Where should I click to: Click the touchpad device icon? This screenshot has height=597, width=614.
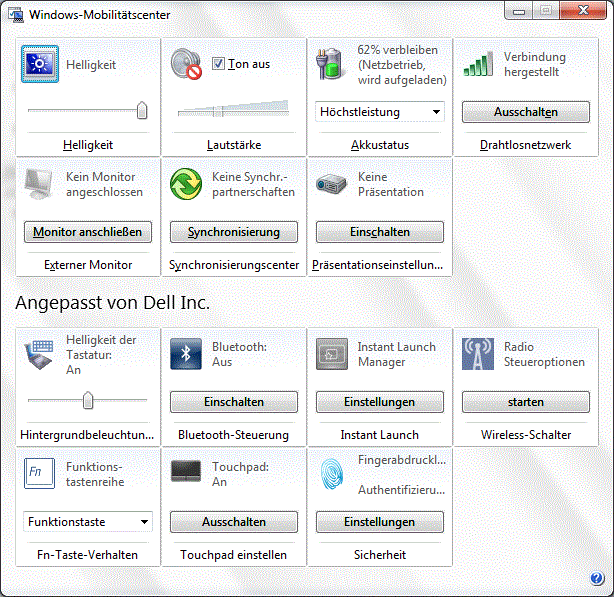point(186,471)
